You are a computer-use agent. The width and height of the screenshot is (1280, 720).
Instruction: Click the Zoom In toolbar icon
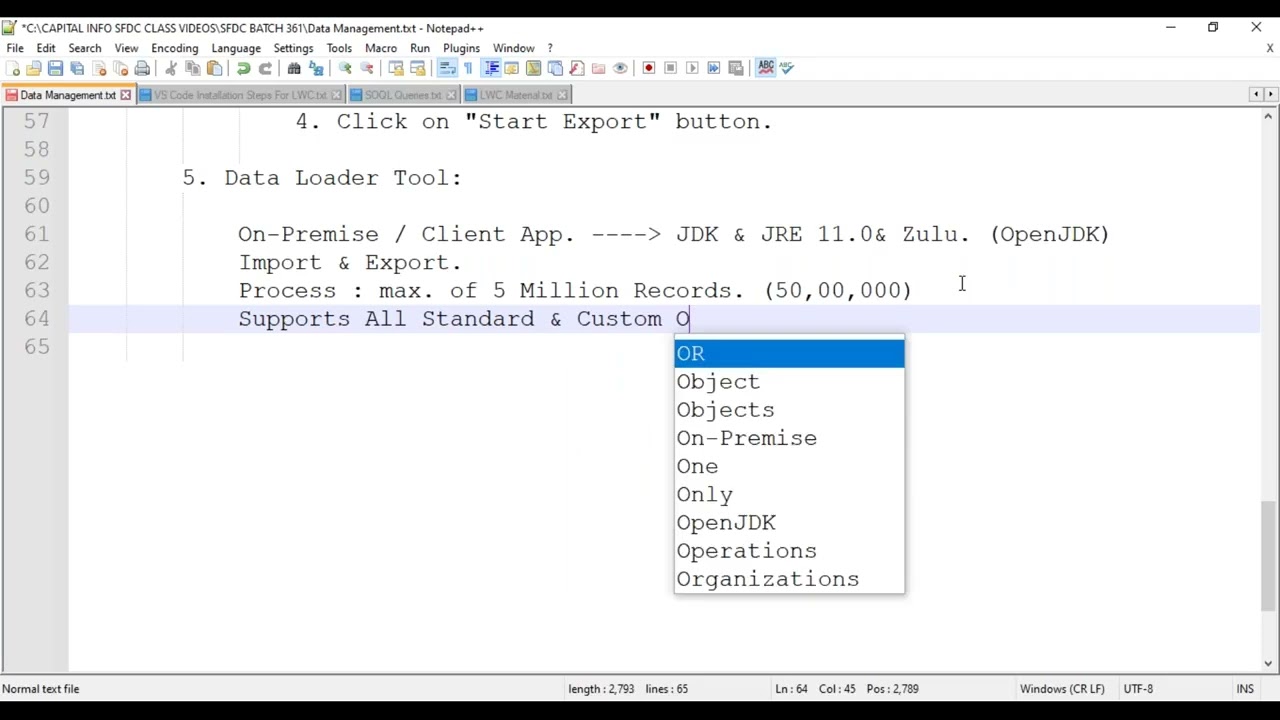click(x=345, y=68)
